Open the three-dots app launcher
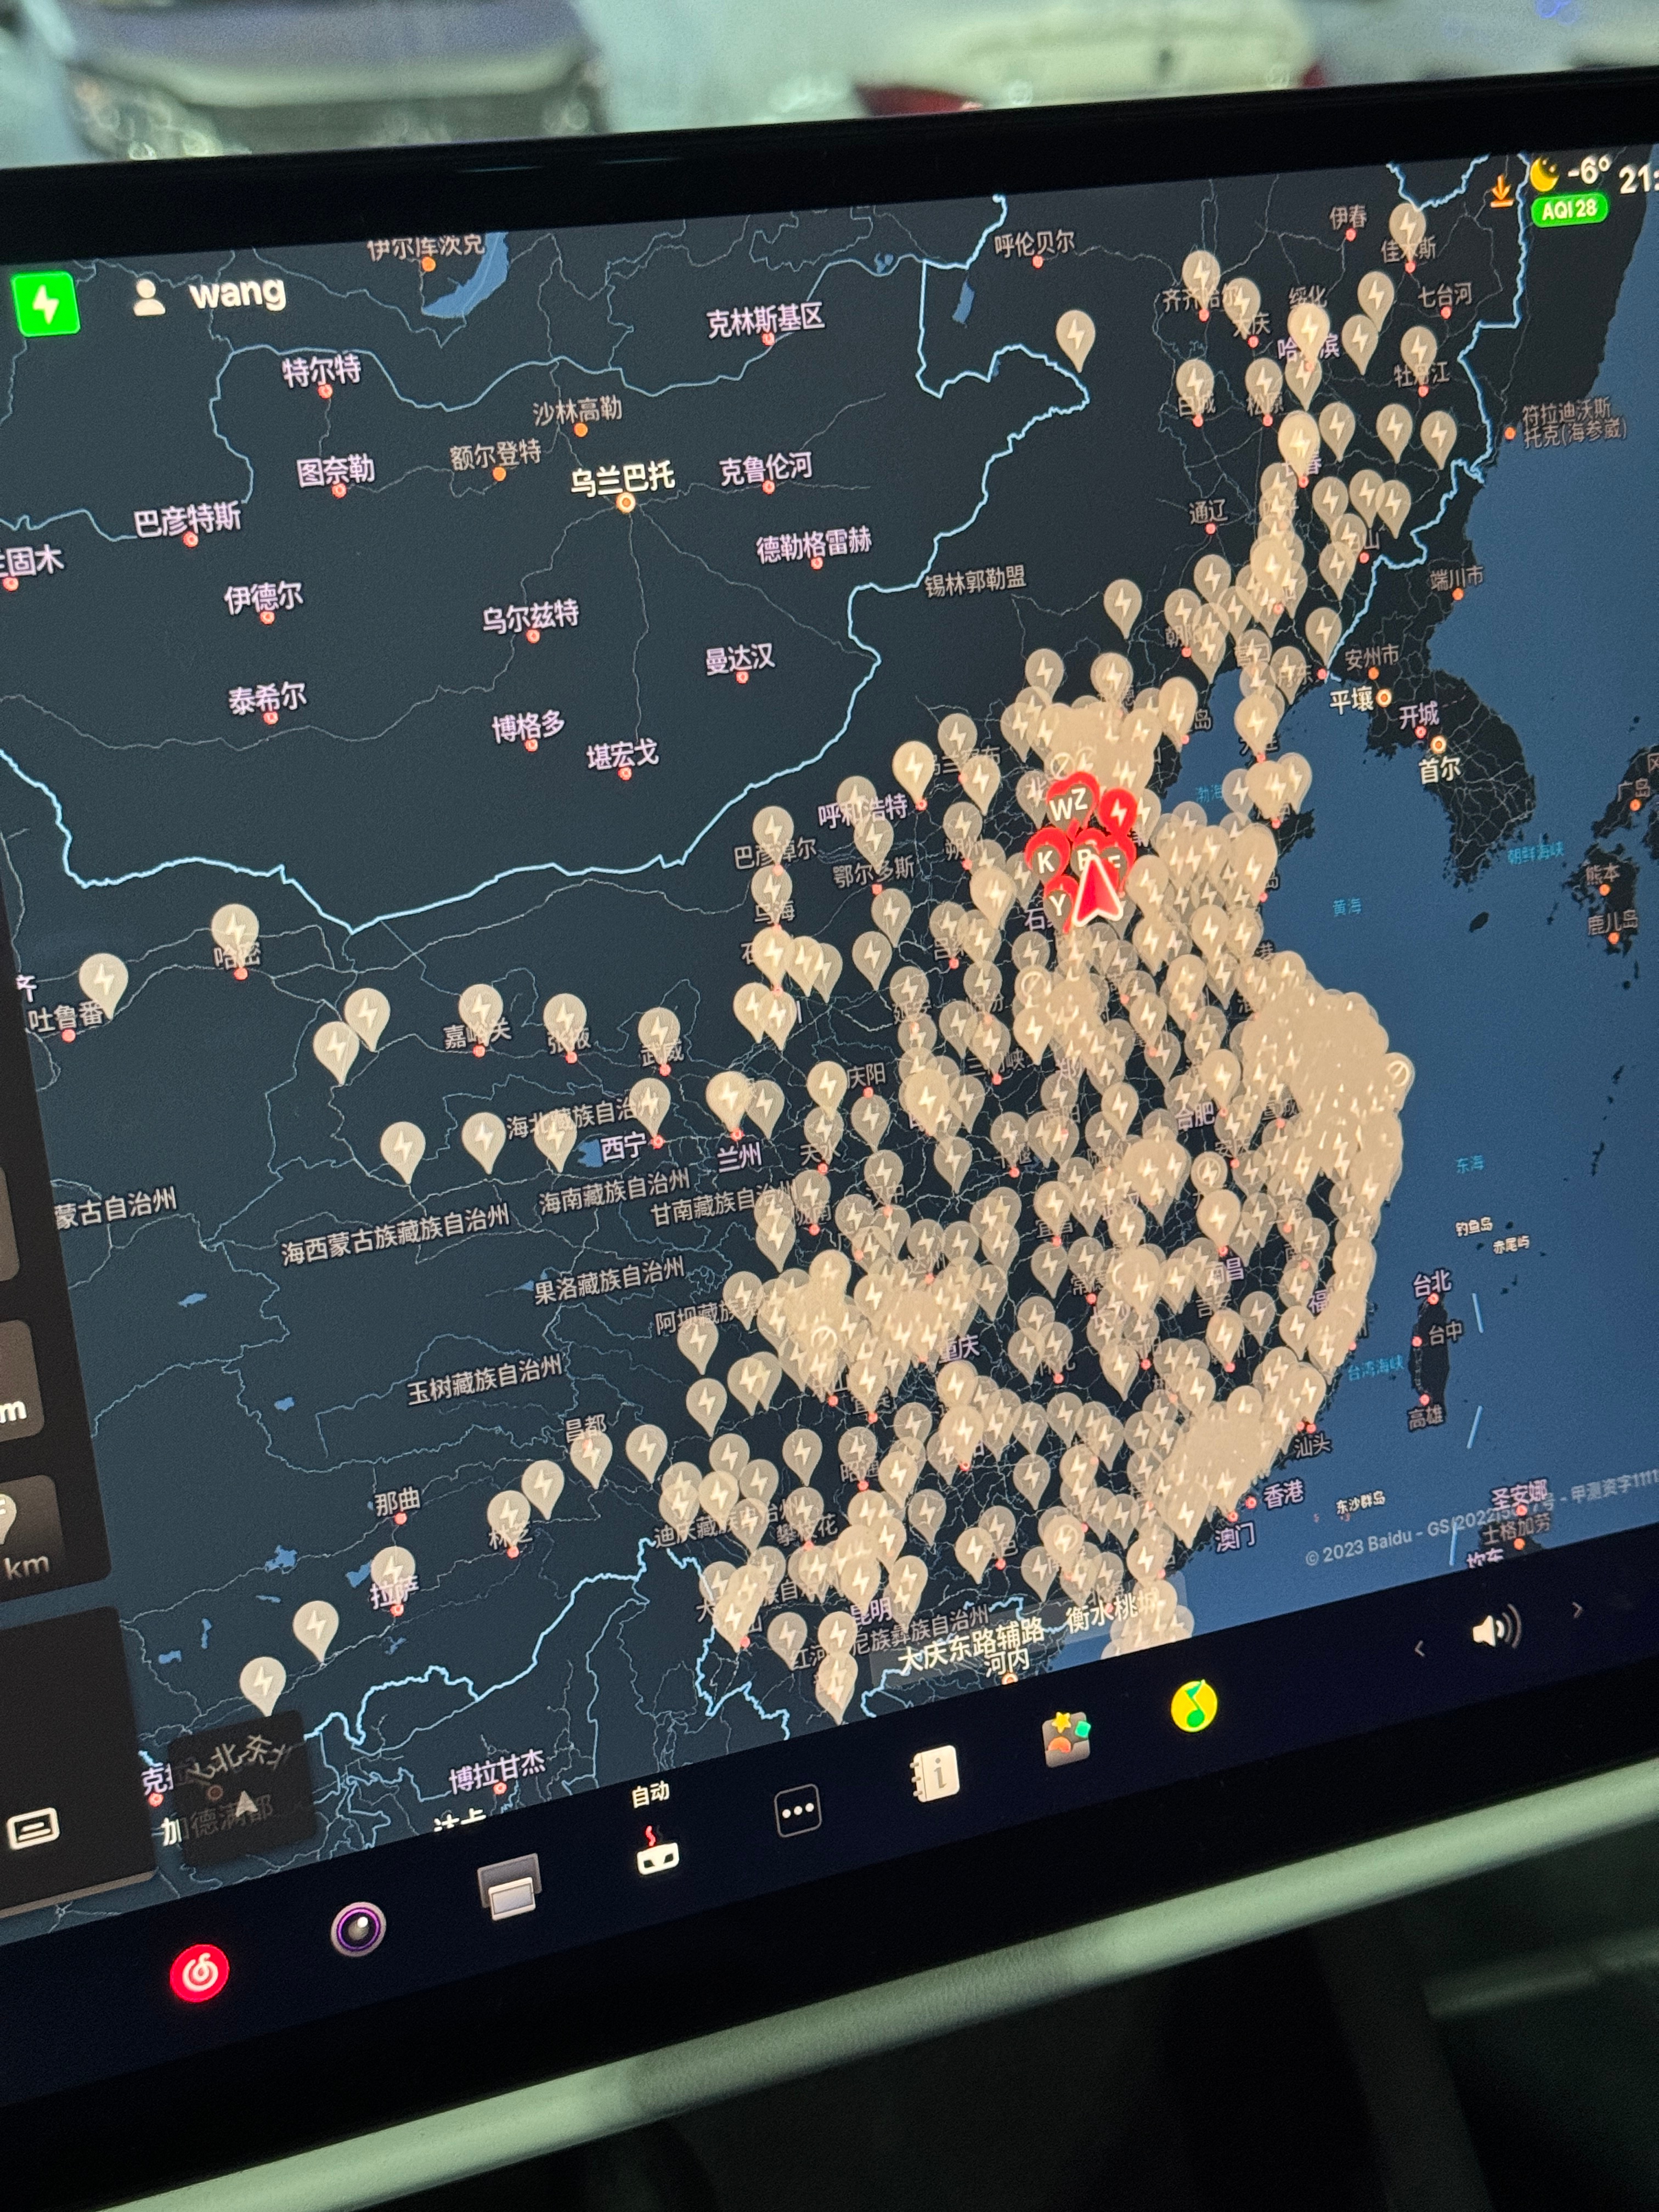The height and width of the screenshot is (2212, 1659). pos(798,1810)
